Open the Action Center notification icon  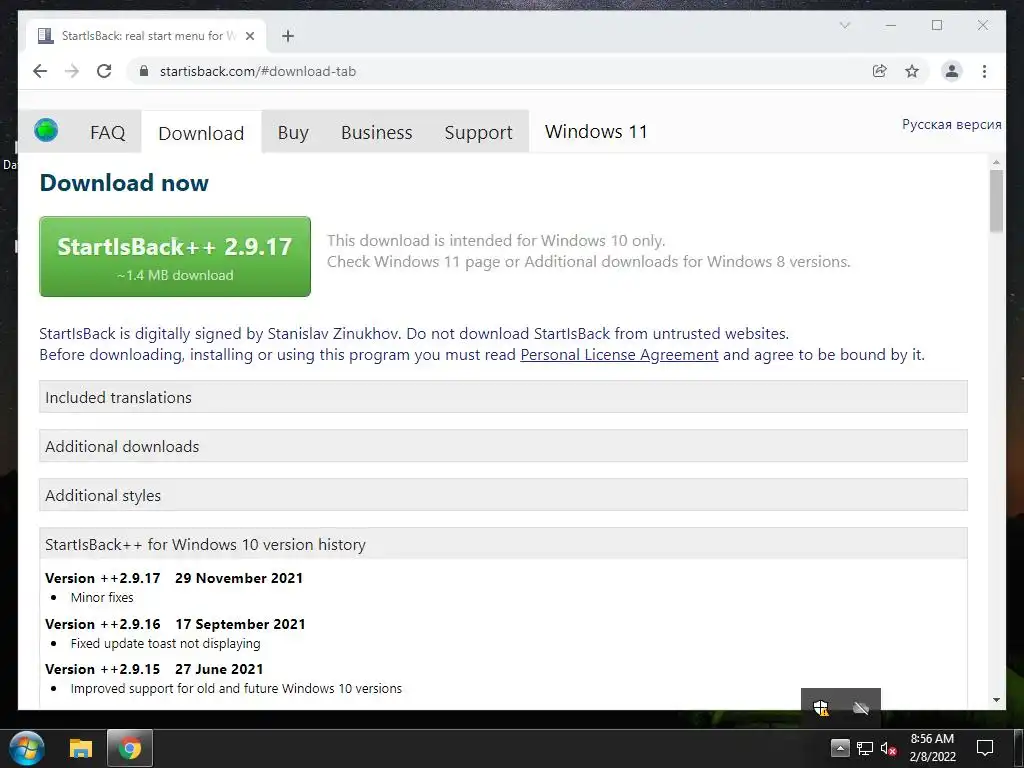984,748
